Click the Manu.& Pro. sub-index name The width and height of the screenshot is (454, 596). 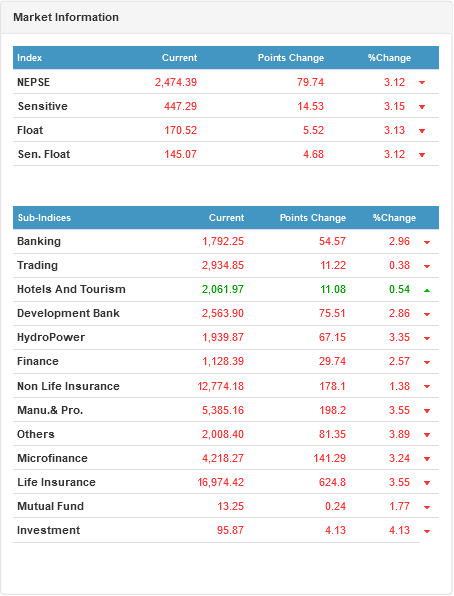[50, 410]
